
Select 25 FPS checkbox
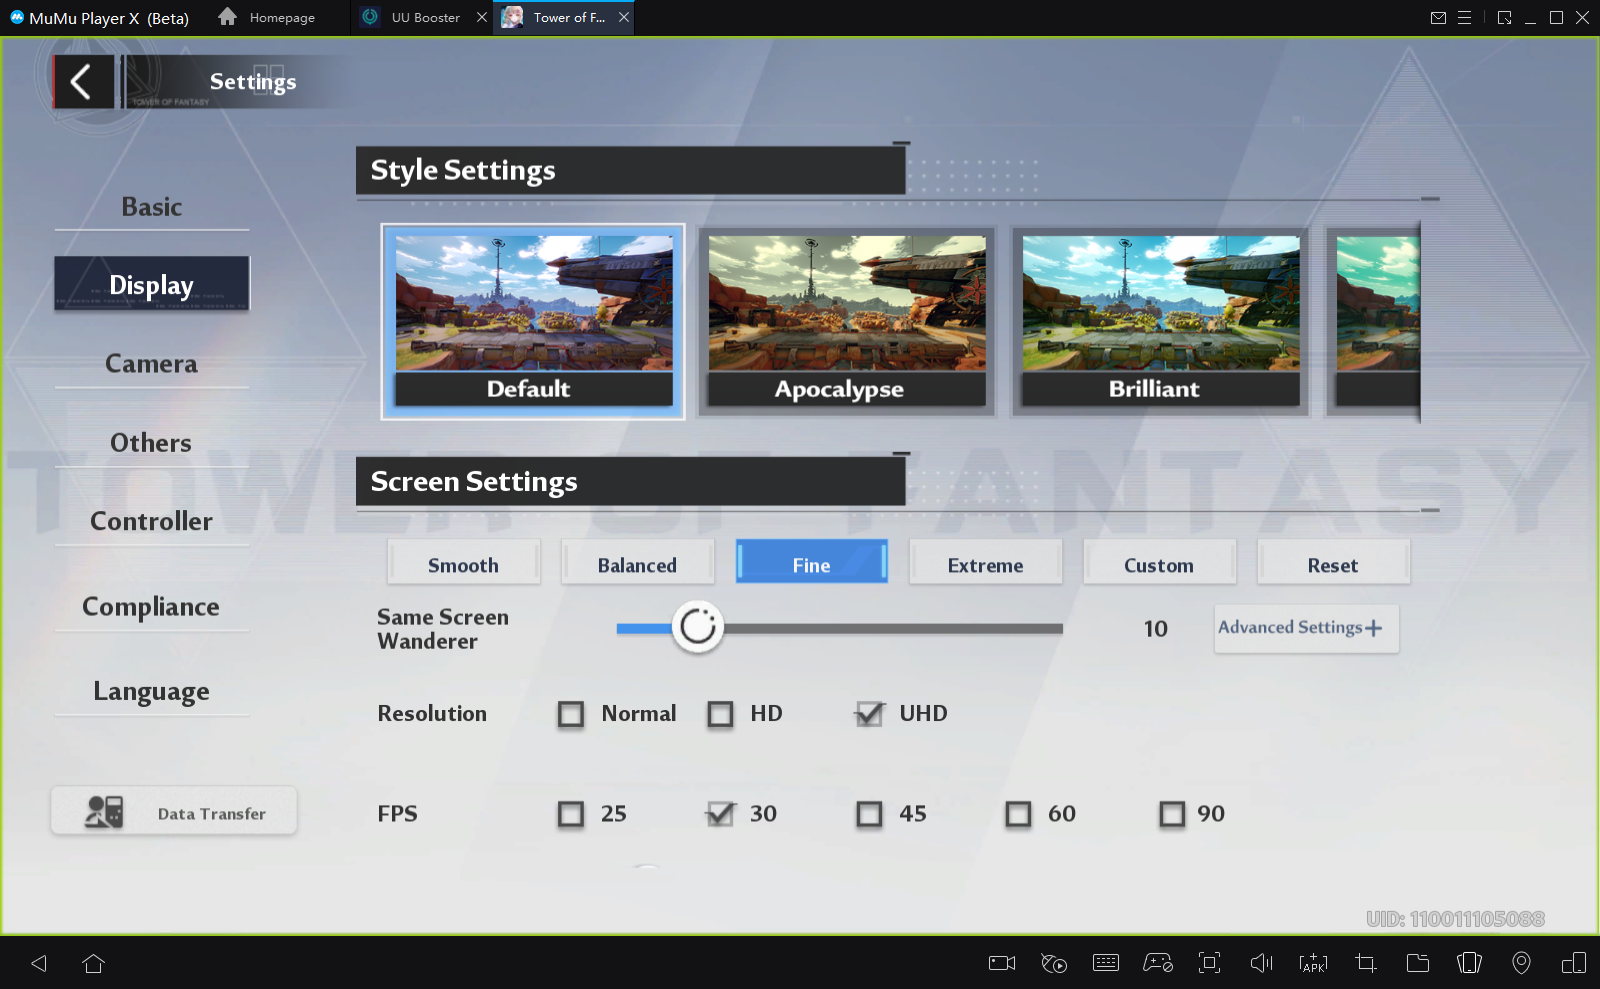[571, 814]
